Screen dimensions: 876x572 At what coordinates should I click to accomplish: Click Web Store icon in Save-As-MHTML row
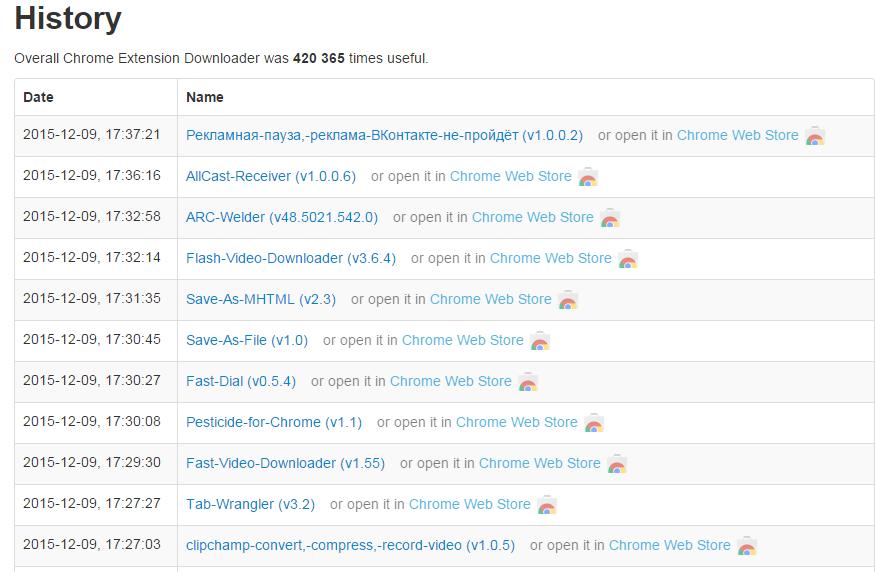(568, 300)
